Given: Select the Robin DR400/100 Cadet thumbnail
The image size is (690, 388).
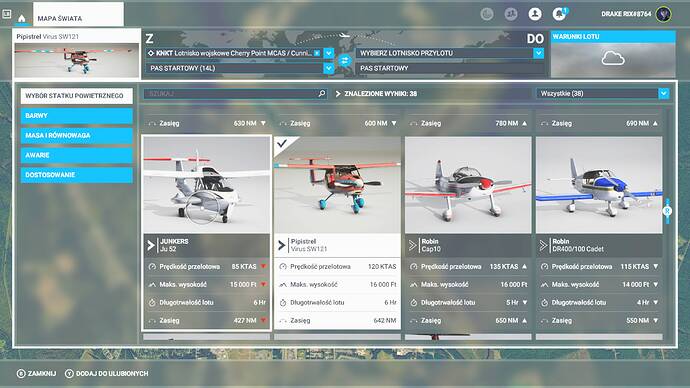Looking at the screenshot, I should pos(599,185).
